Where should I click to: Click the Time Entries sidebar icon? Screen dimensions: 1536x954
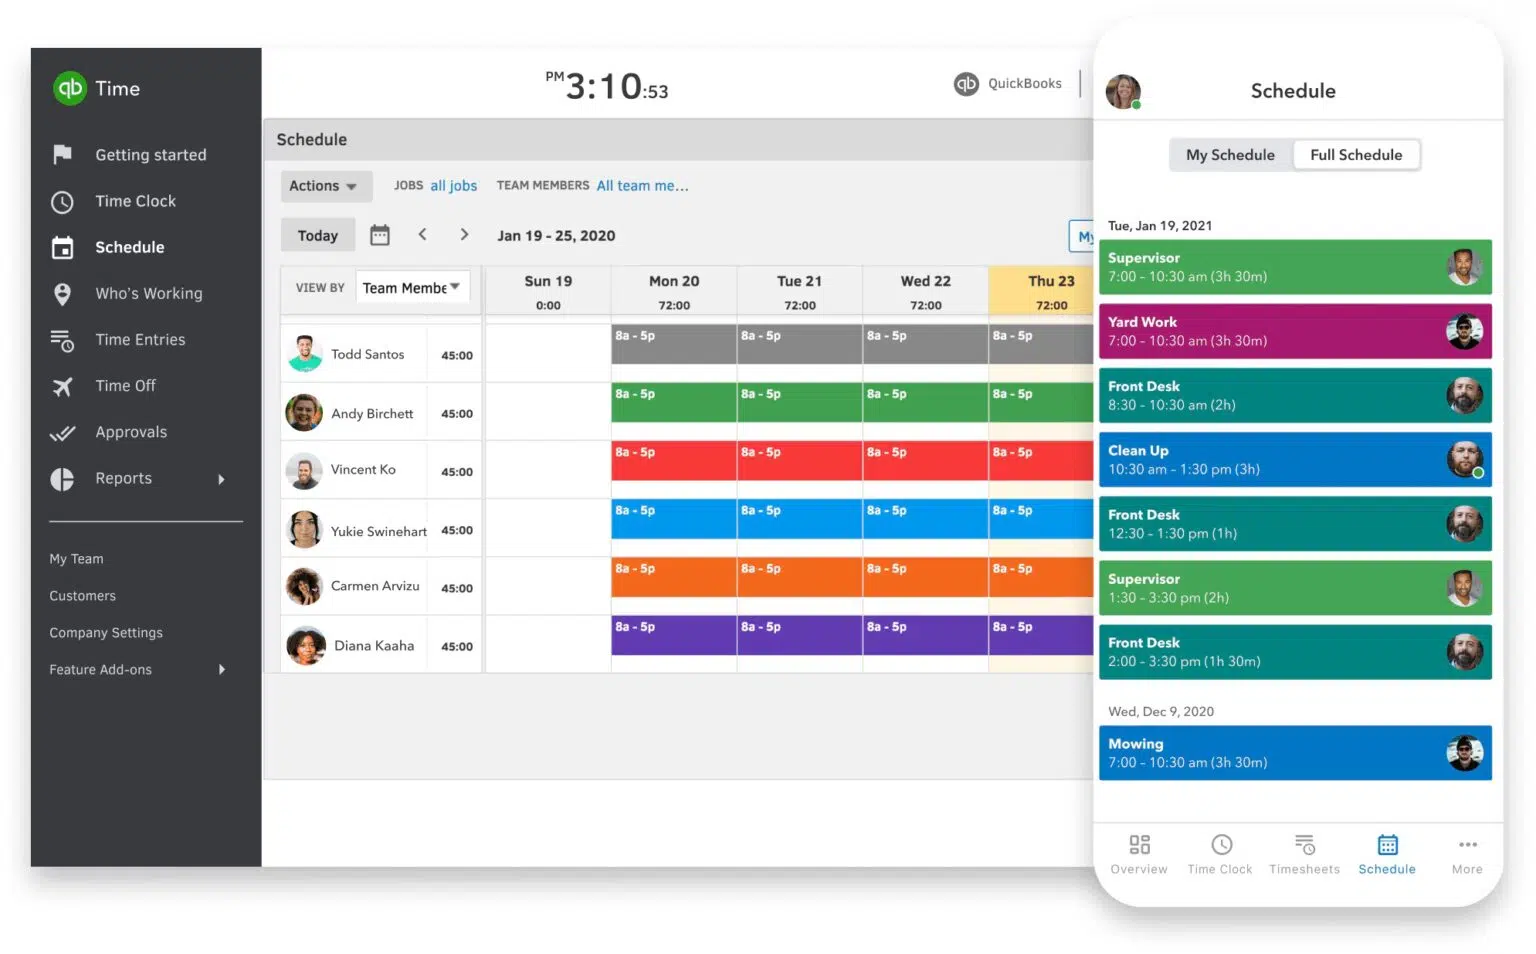tap(62, 340)
